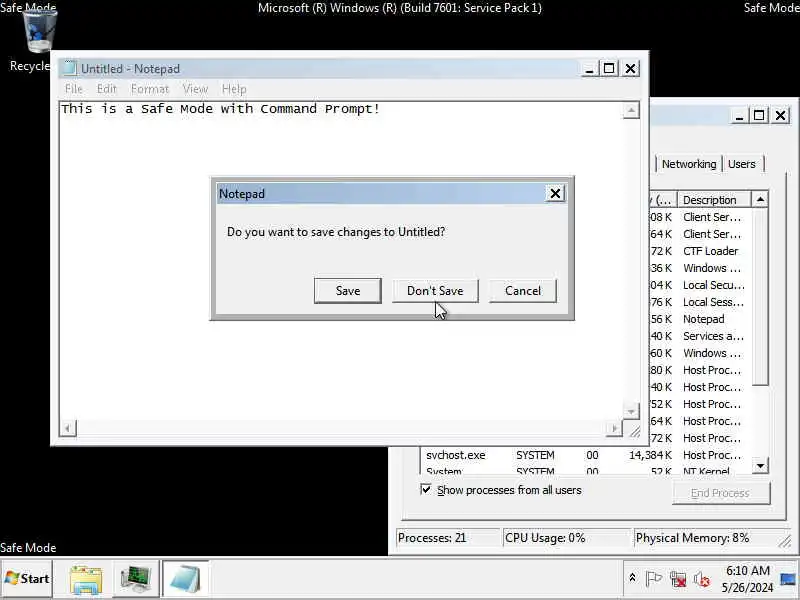800x600 pixels.
Task: Open the Notepad Edit menu
Action: tap(107, 89)
